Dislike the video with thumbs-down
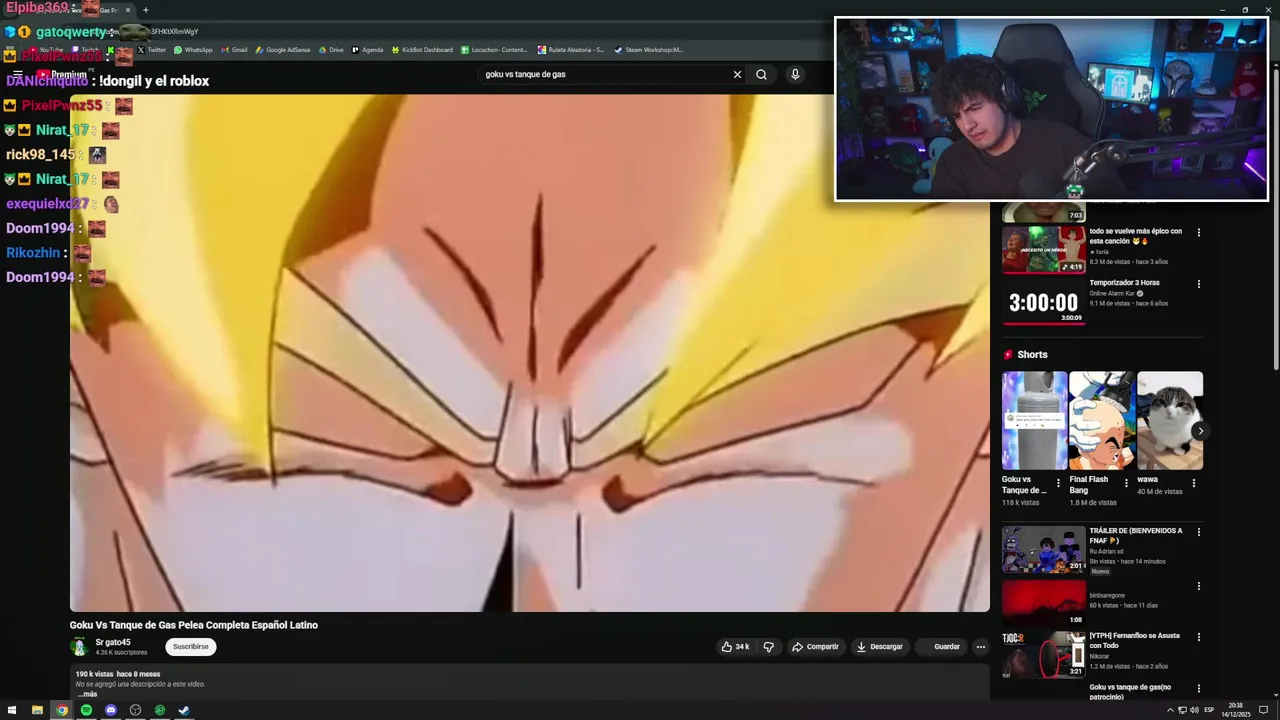This screenshot has height=720, width=1280. (768, 647)
